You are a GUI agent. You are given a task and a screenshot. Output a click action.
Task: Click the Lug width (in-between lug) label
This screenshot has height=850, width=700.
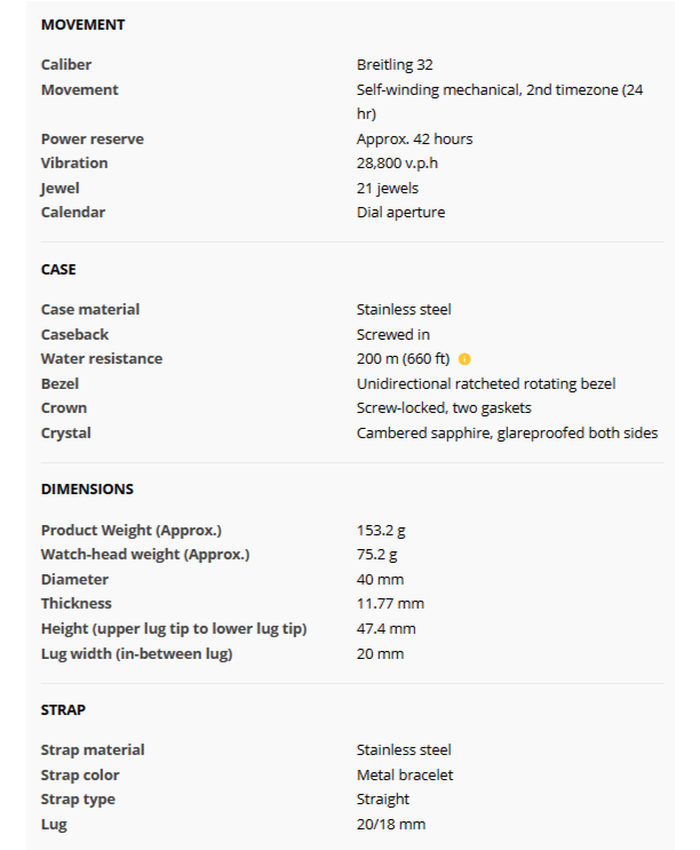pyautogui.click(x=136, y=653)
